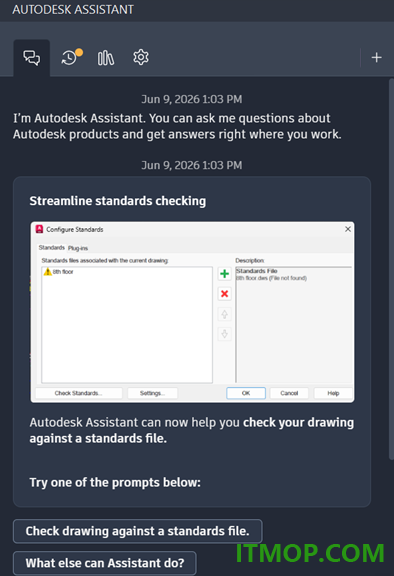394x576 pixels.
Task: Start a new chat with plus icon
Action: coord(376,58)
